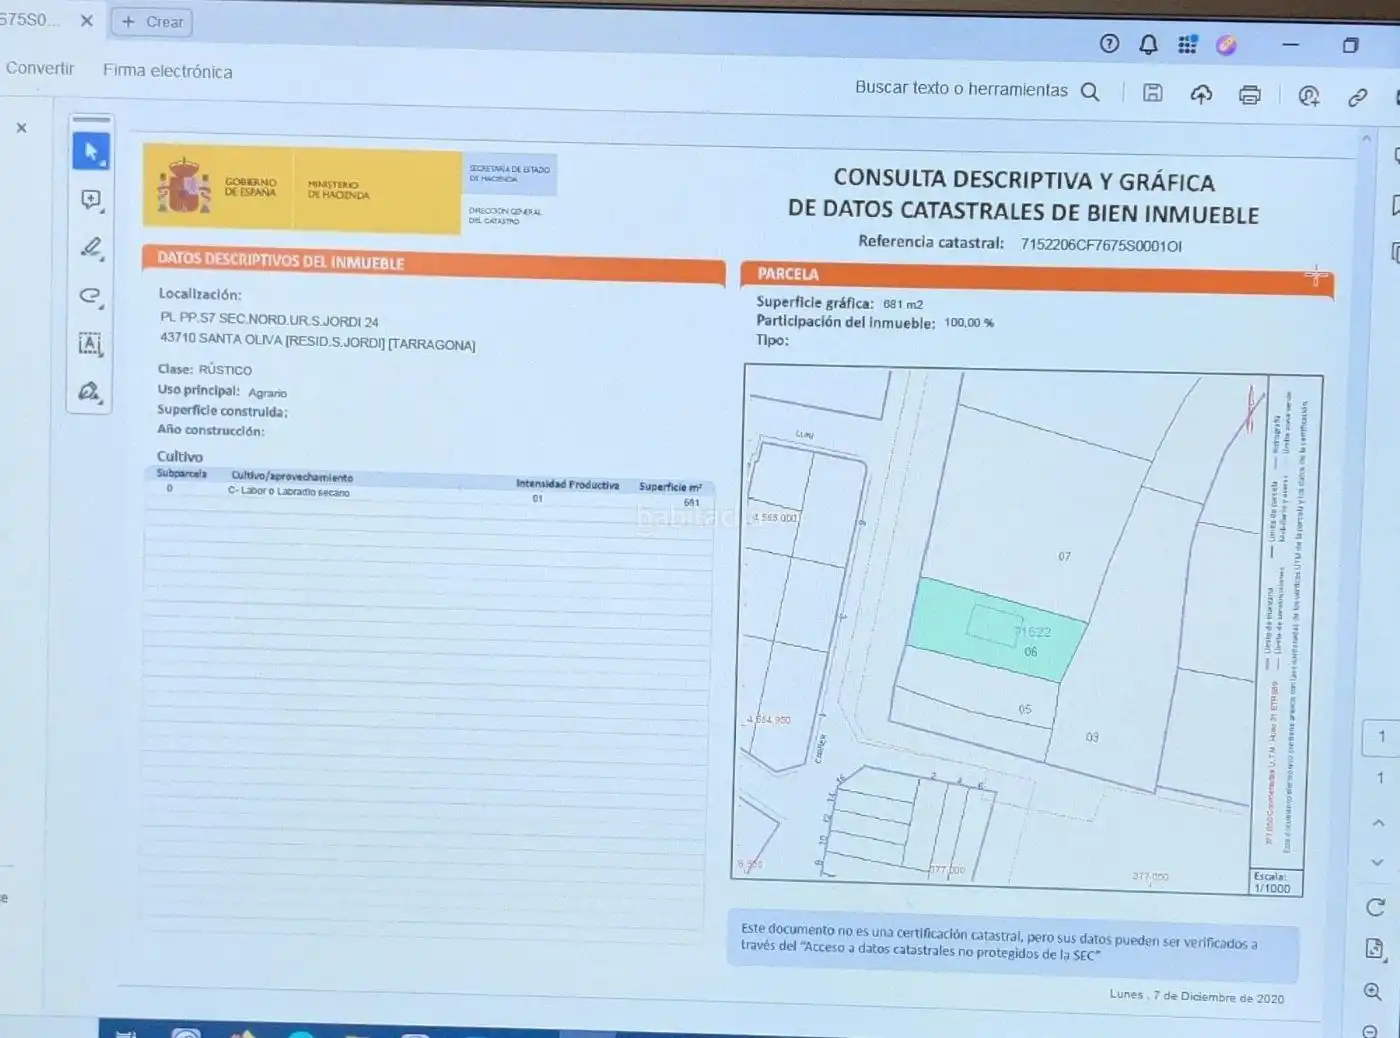The width and height of the screenshot is (1400, 1038).
Task: Open the help question mark icon
Action: click(1109, 43)
